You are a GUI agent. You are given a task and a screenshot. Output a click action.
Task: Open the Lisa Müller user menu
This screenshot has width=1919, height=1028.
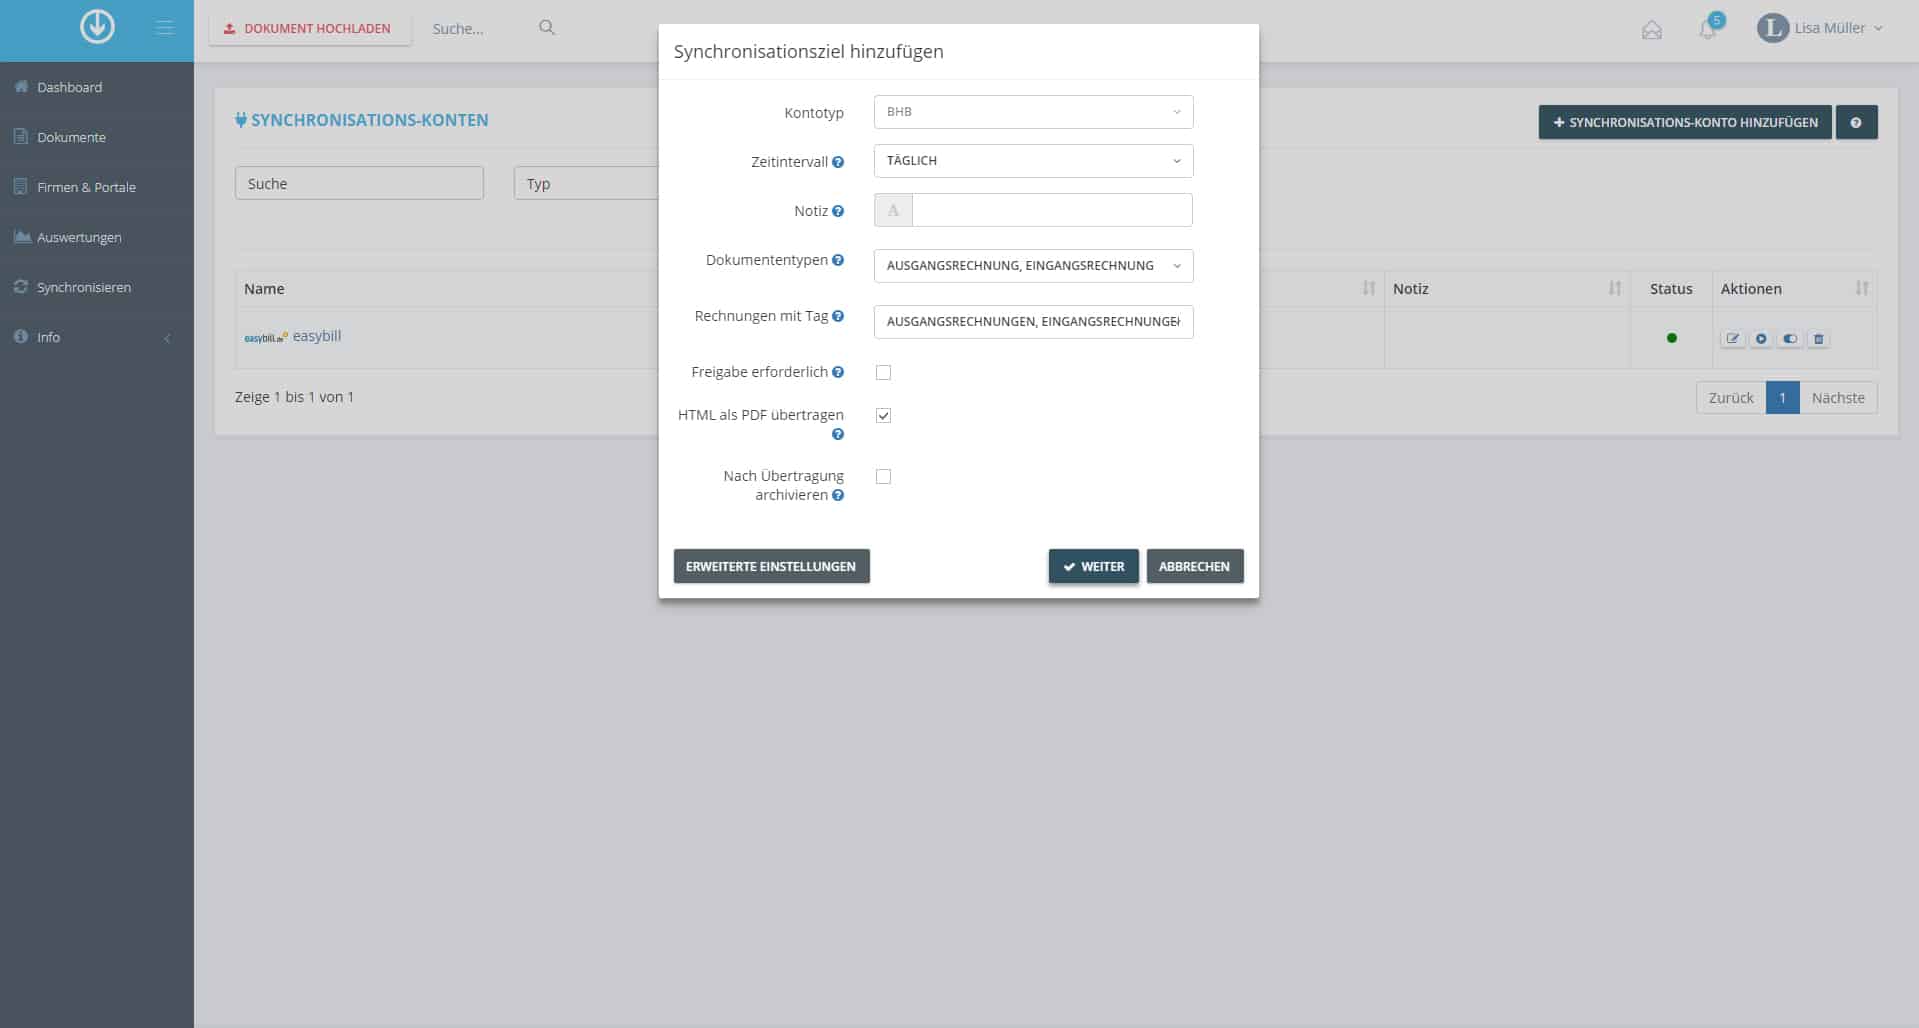point(1820,28)
